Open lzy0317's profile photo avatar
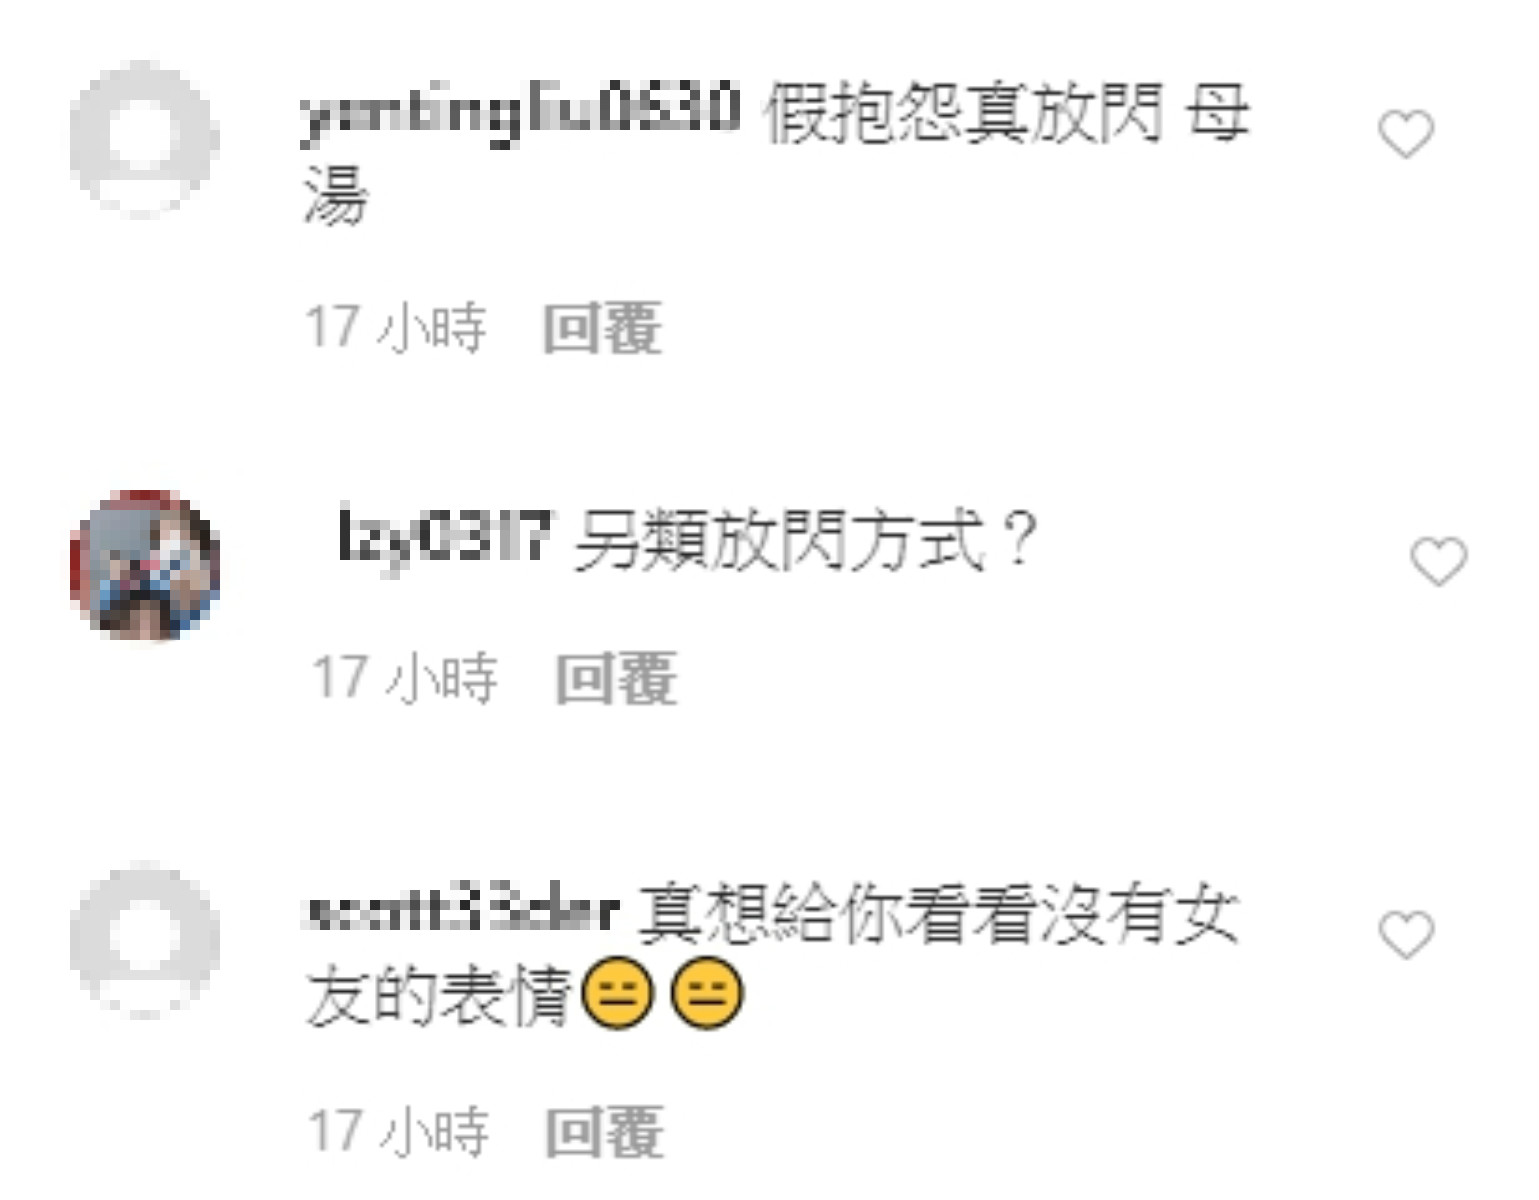Image resolution: width=1539 pixels, height=1200 pixels. pos(145,565)
